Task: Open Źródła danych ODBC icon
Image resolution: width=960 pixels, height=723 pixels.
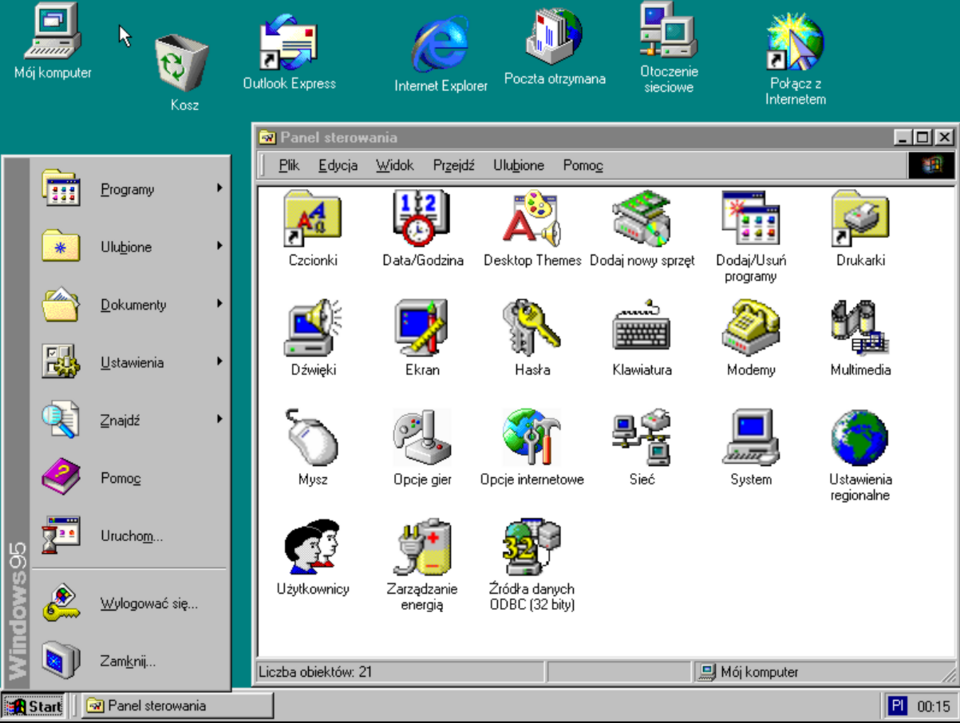Action: [531, 547]
